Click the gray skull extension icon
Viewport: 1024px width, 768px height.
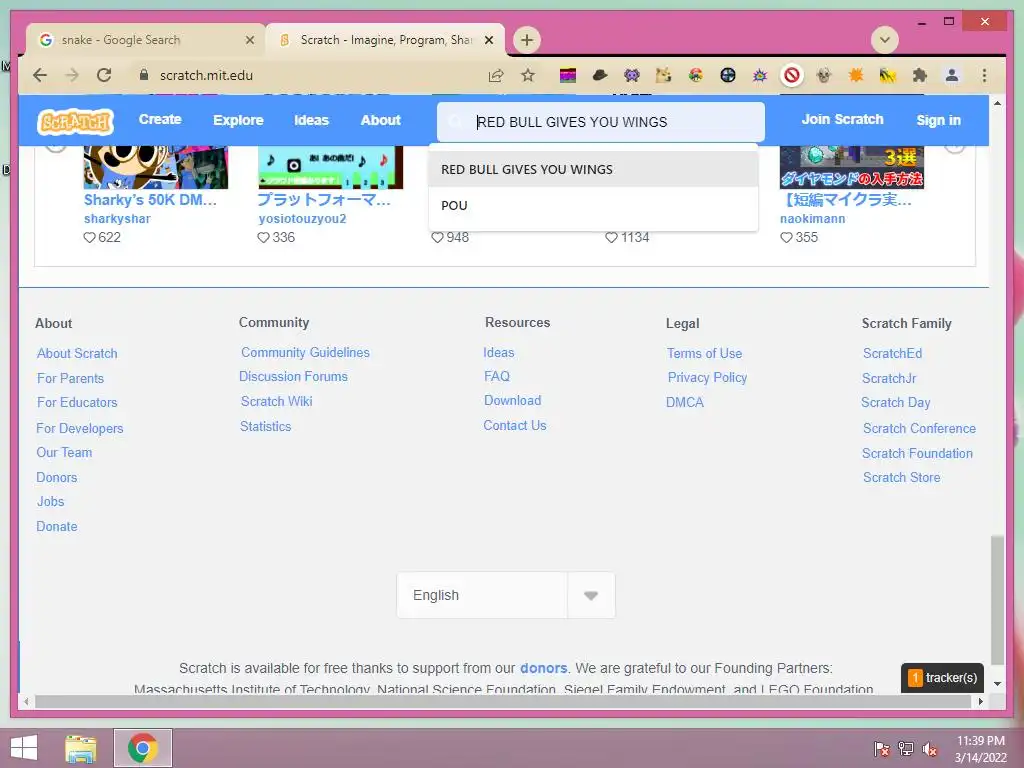pyautogui.click(x=824, y=76)
